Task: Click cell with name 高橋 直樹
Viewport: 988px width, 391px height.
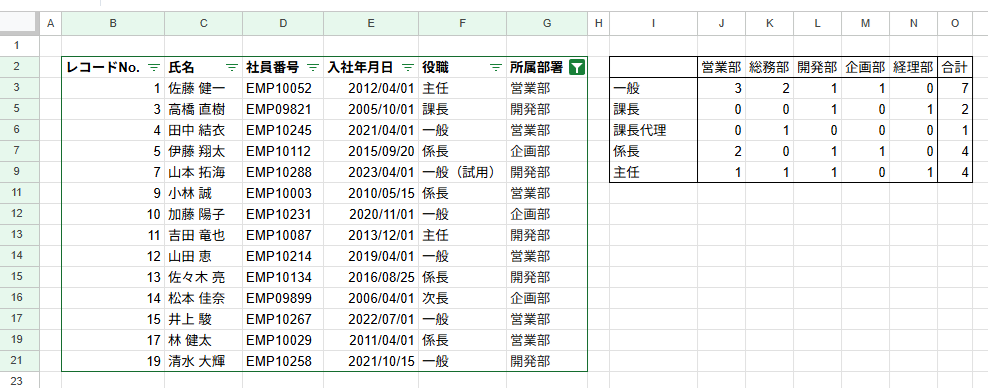Action: coord(204,109)
